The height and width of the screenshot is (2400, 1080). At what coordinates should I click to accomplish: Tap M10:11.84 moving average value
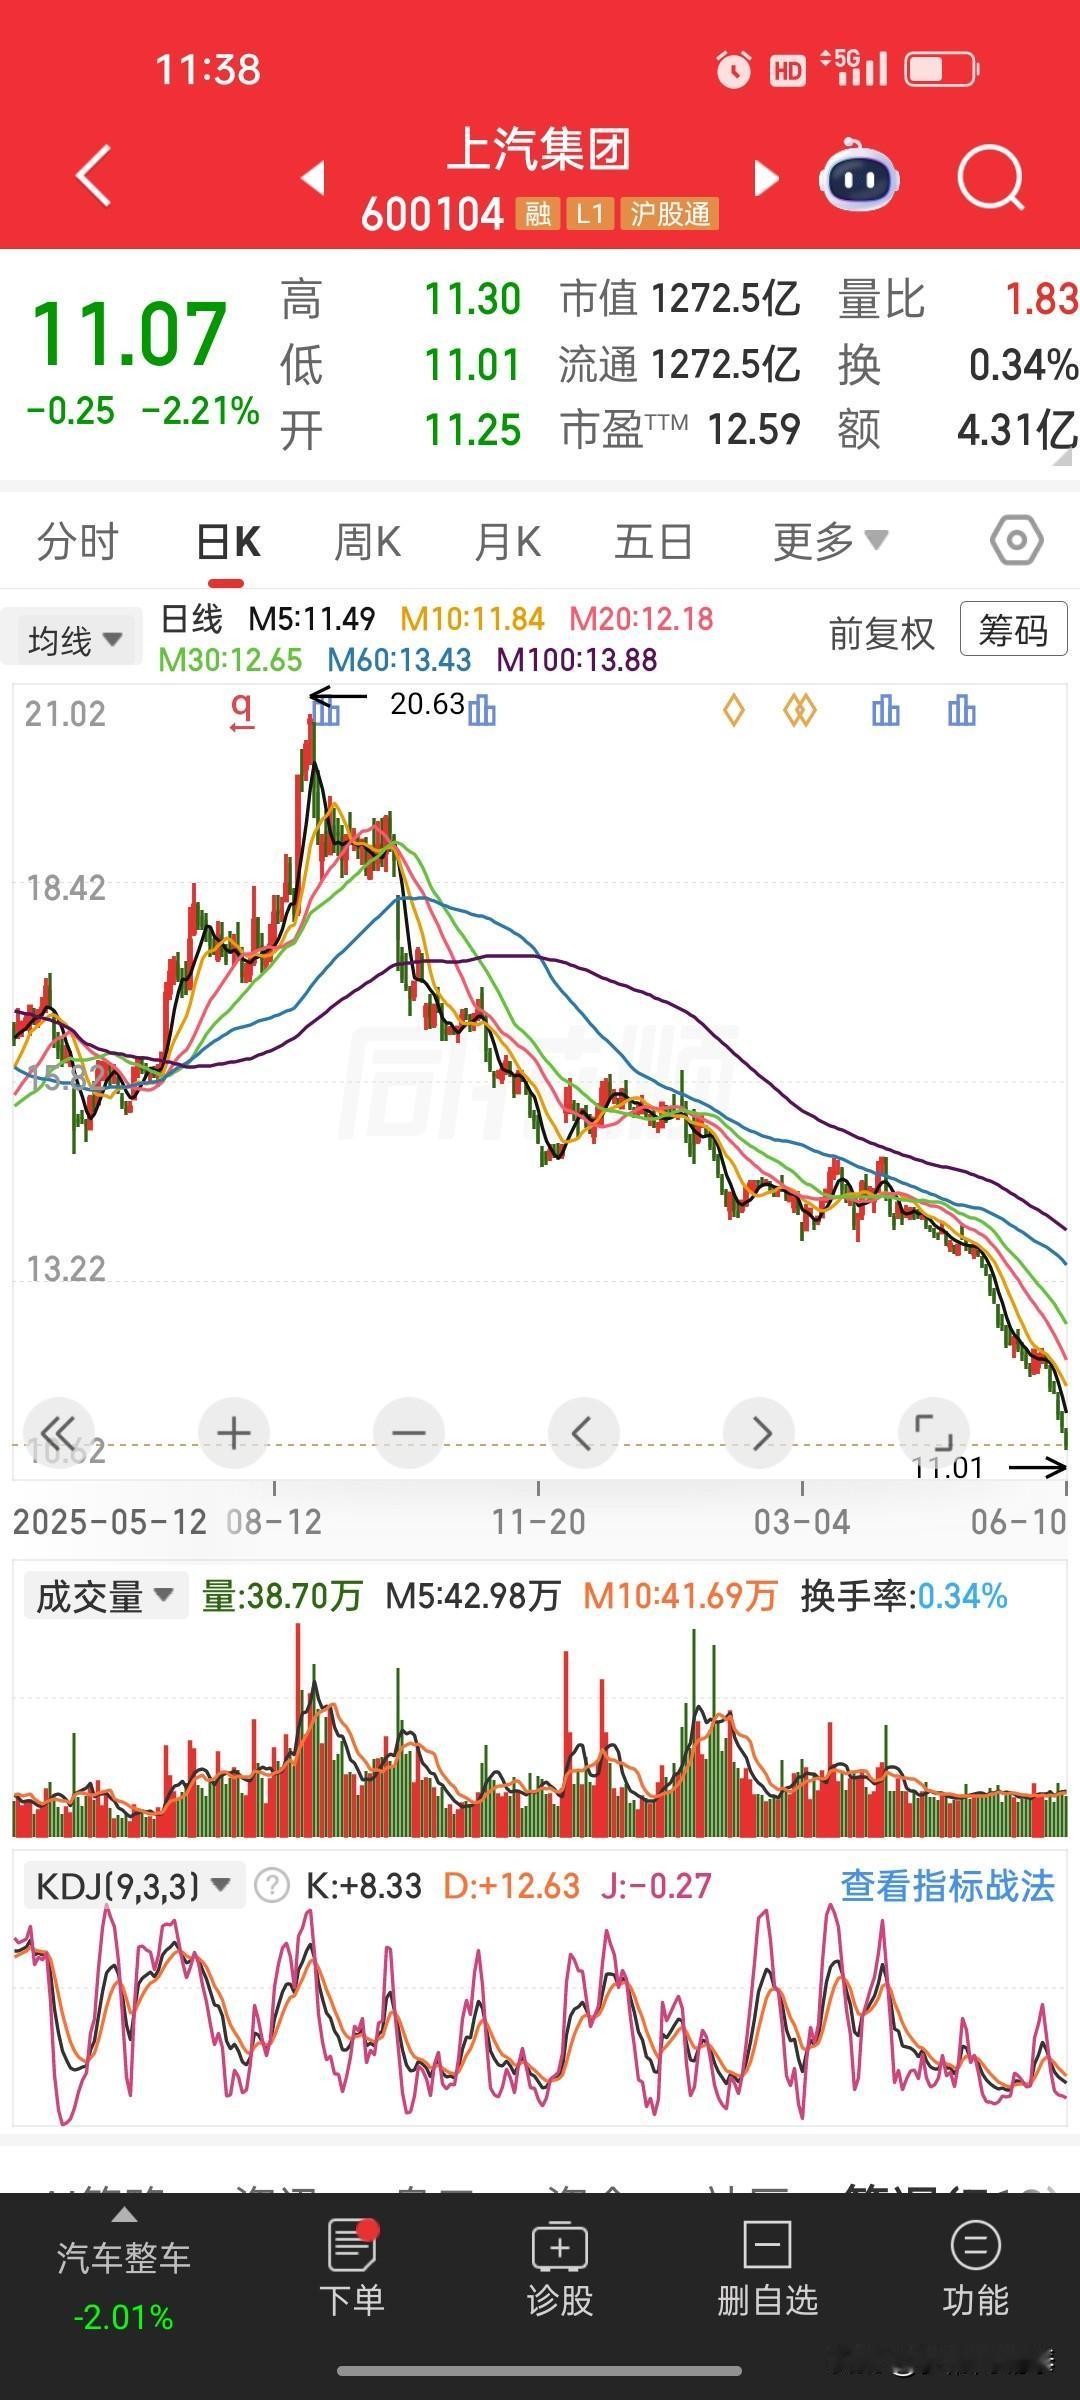coord(472,619)
